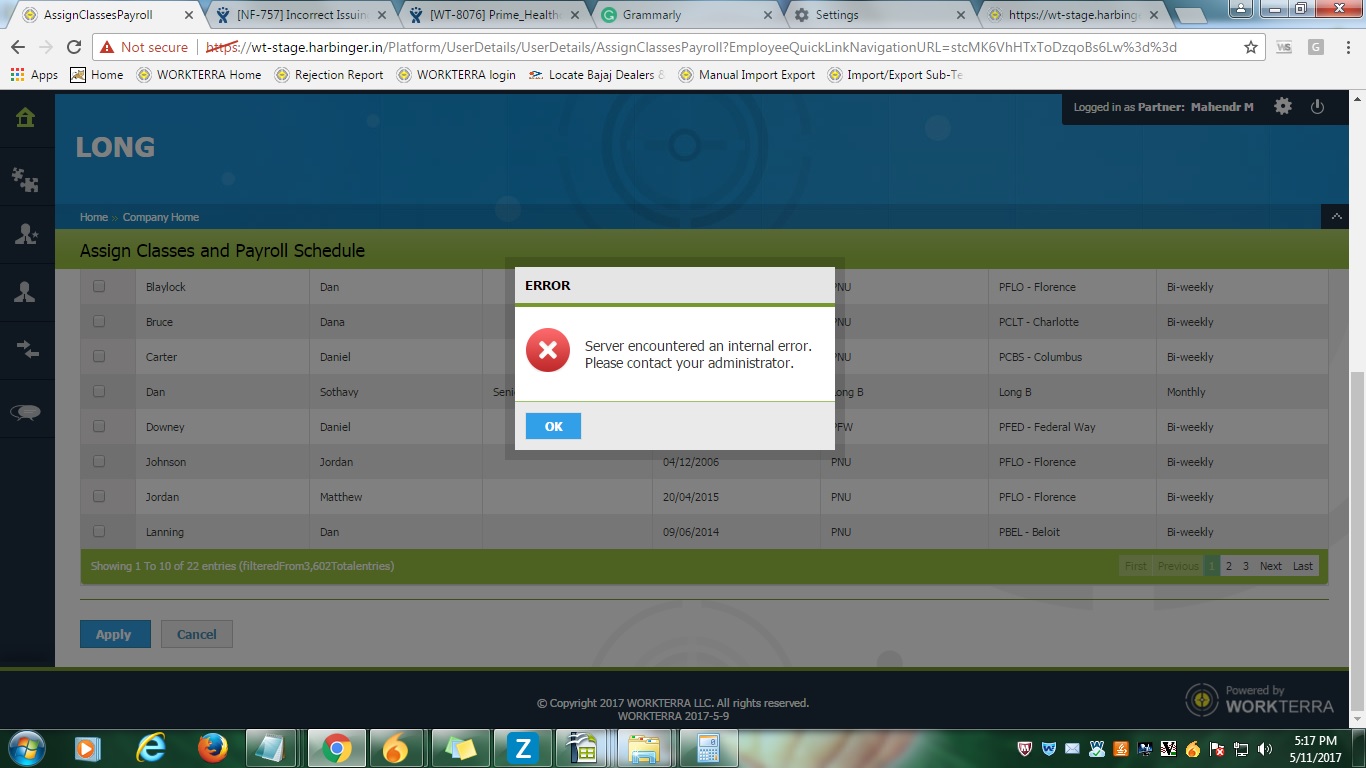Image resolution: width=1366 pixels, height=768 pixels.
Task: Open the settings gear icon in header
Action: [1282, 107]
